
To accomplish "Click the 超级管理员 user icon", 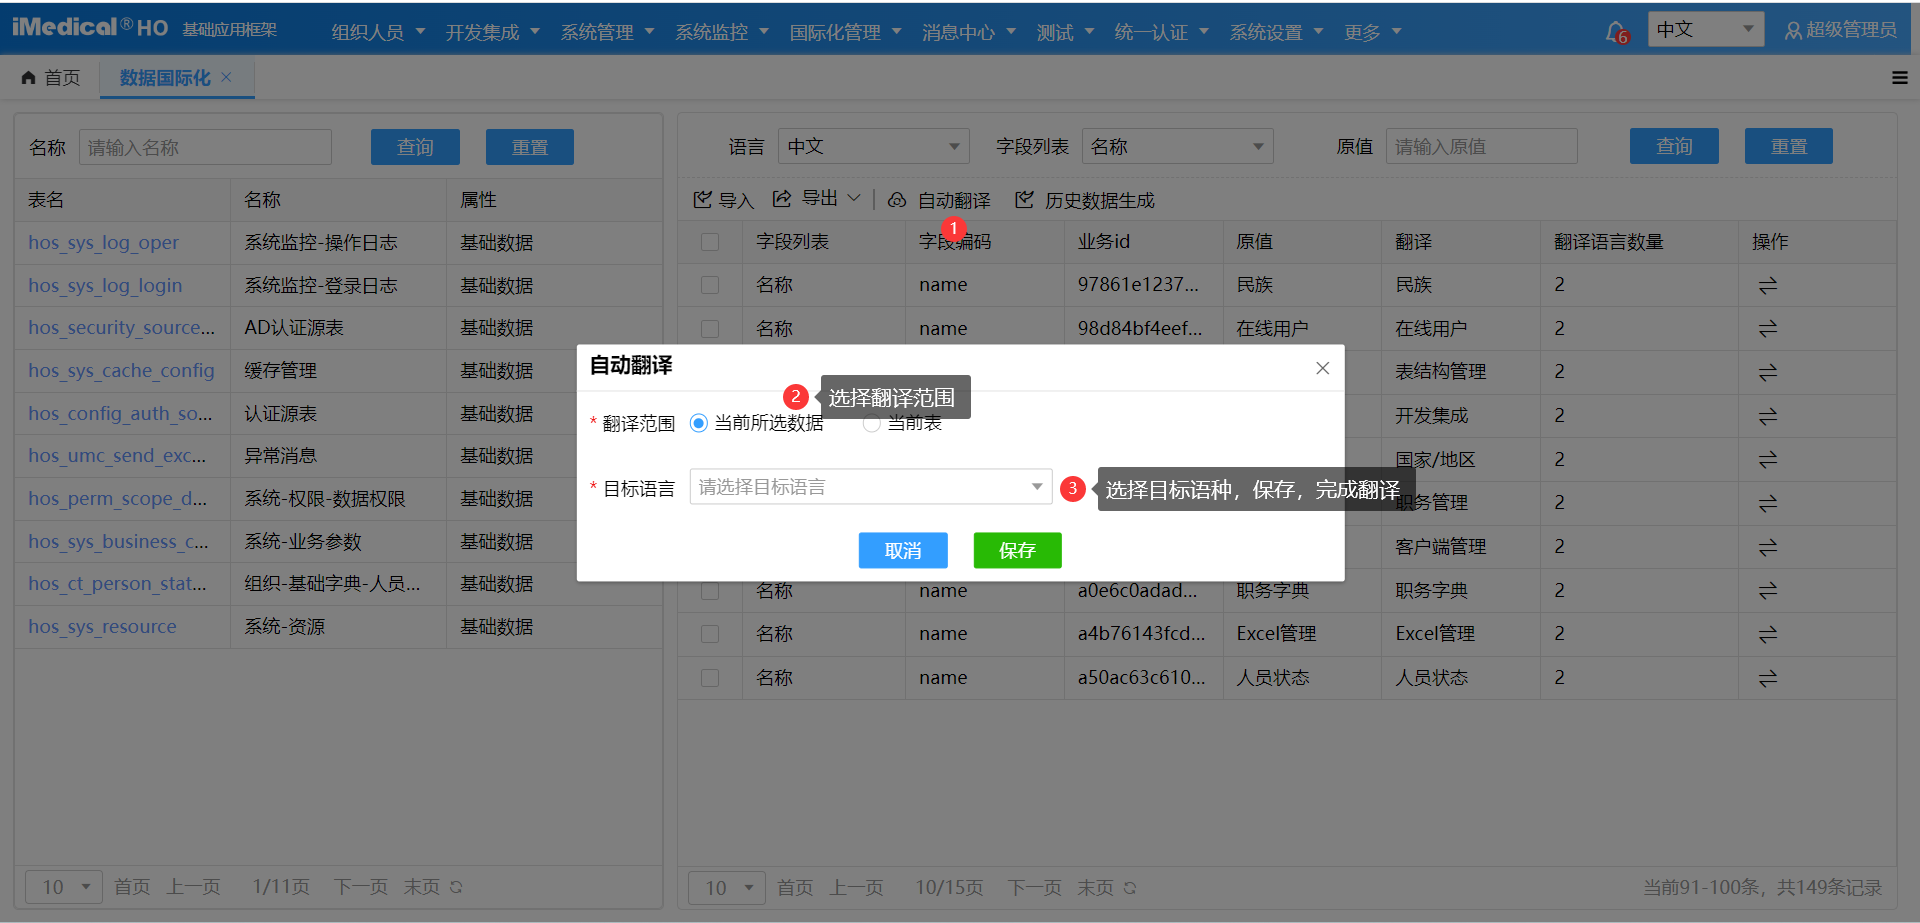I will tap(1793, 31).
